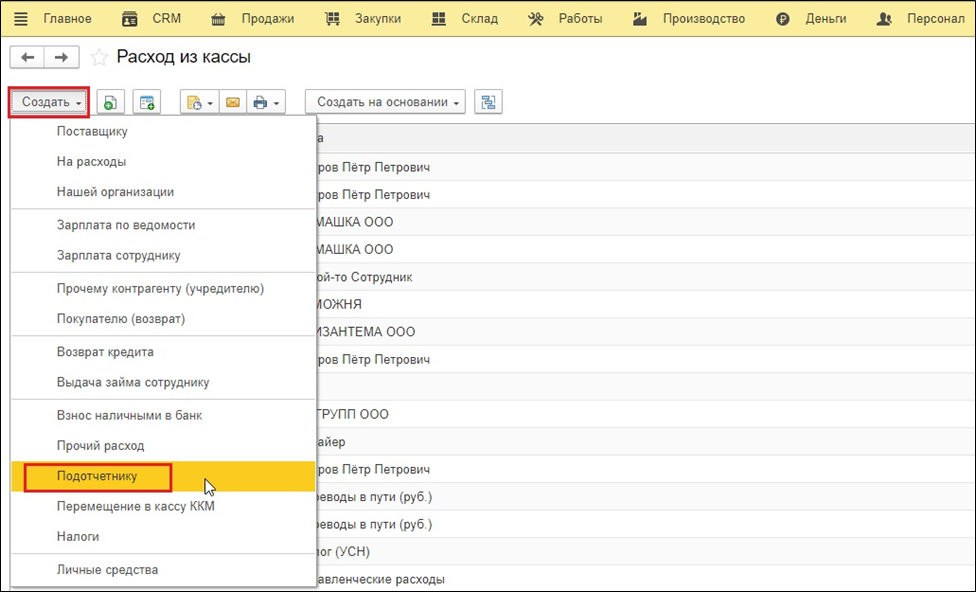Screen dimensions: 976x592
Task: Choose the Налоги menu entry
Action: [78, 537]
